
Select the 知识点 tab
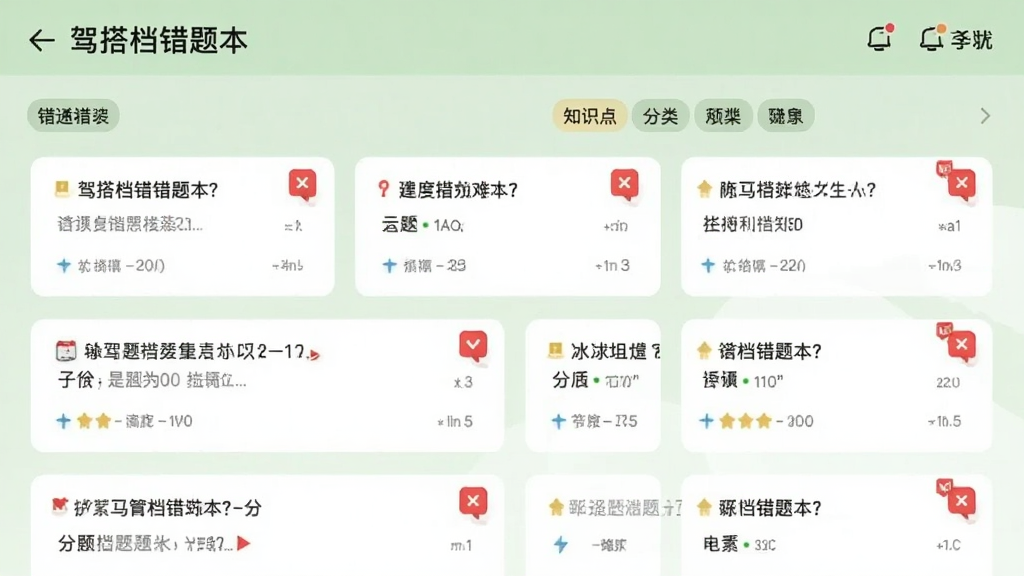590,116
